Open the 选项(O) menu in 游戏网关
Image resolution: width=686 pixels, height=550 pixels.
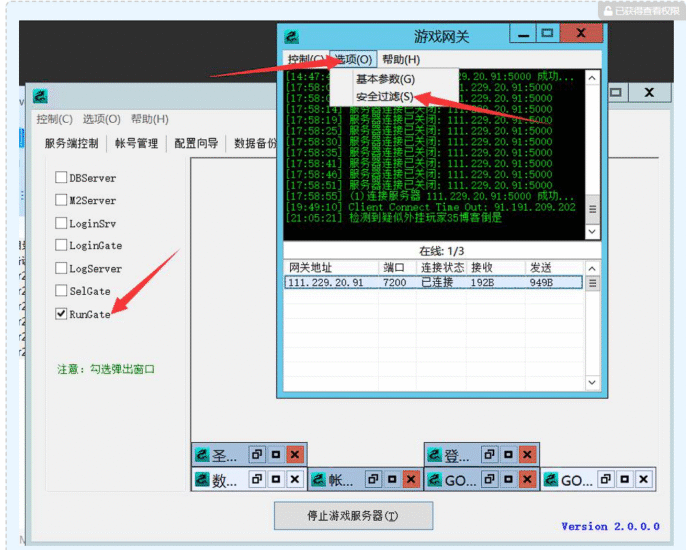[x=353, y=59]
